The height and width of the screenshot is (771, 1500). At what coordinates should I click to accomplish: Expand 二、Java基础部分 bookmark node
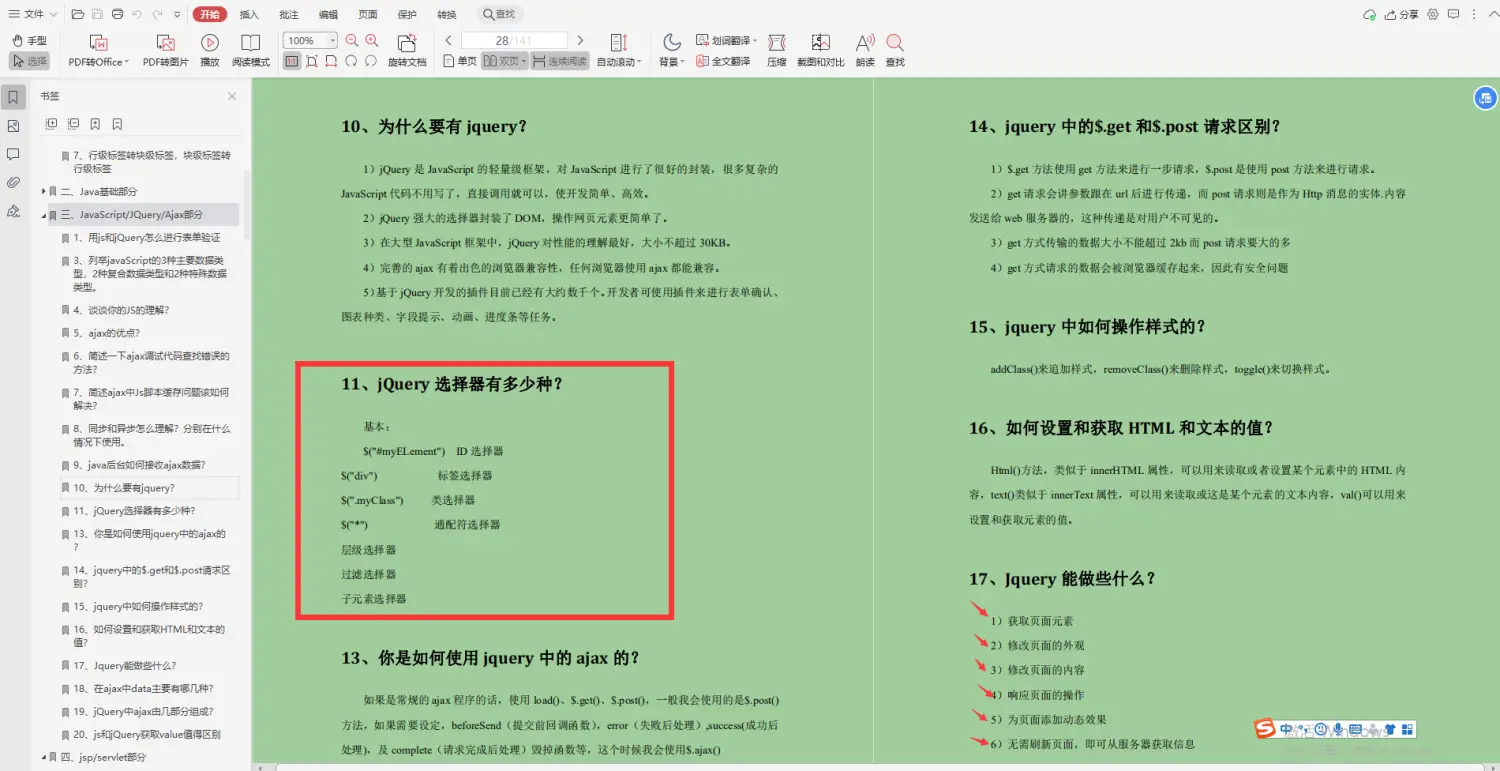(x=44, y=191)
